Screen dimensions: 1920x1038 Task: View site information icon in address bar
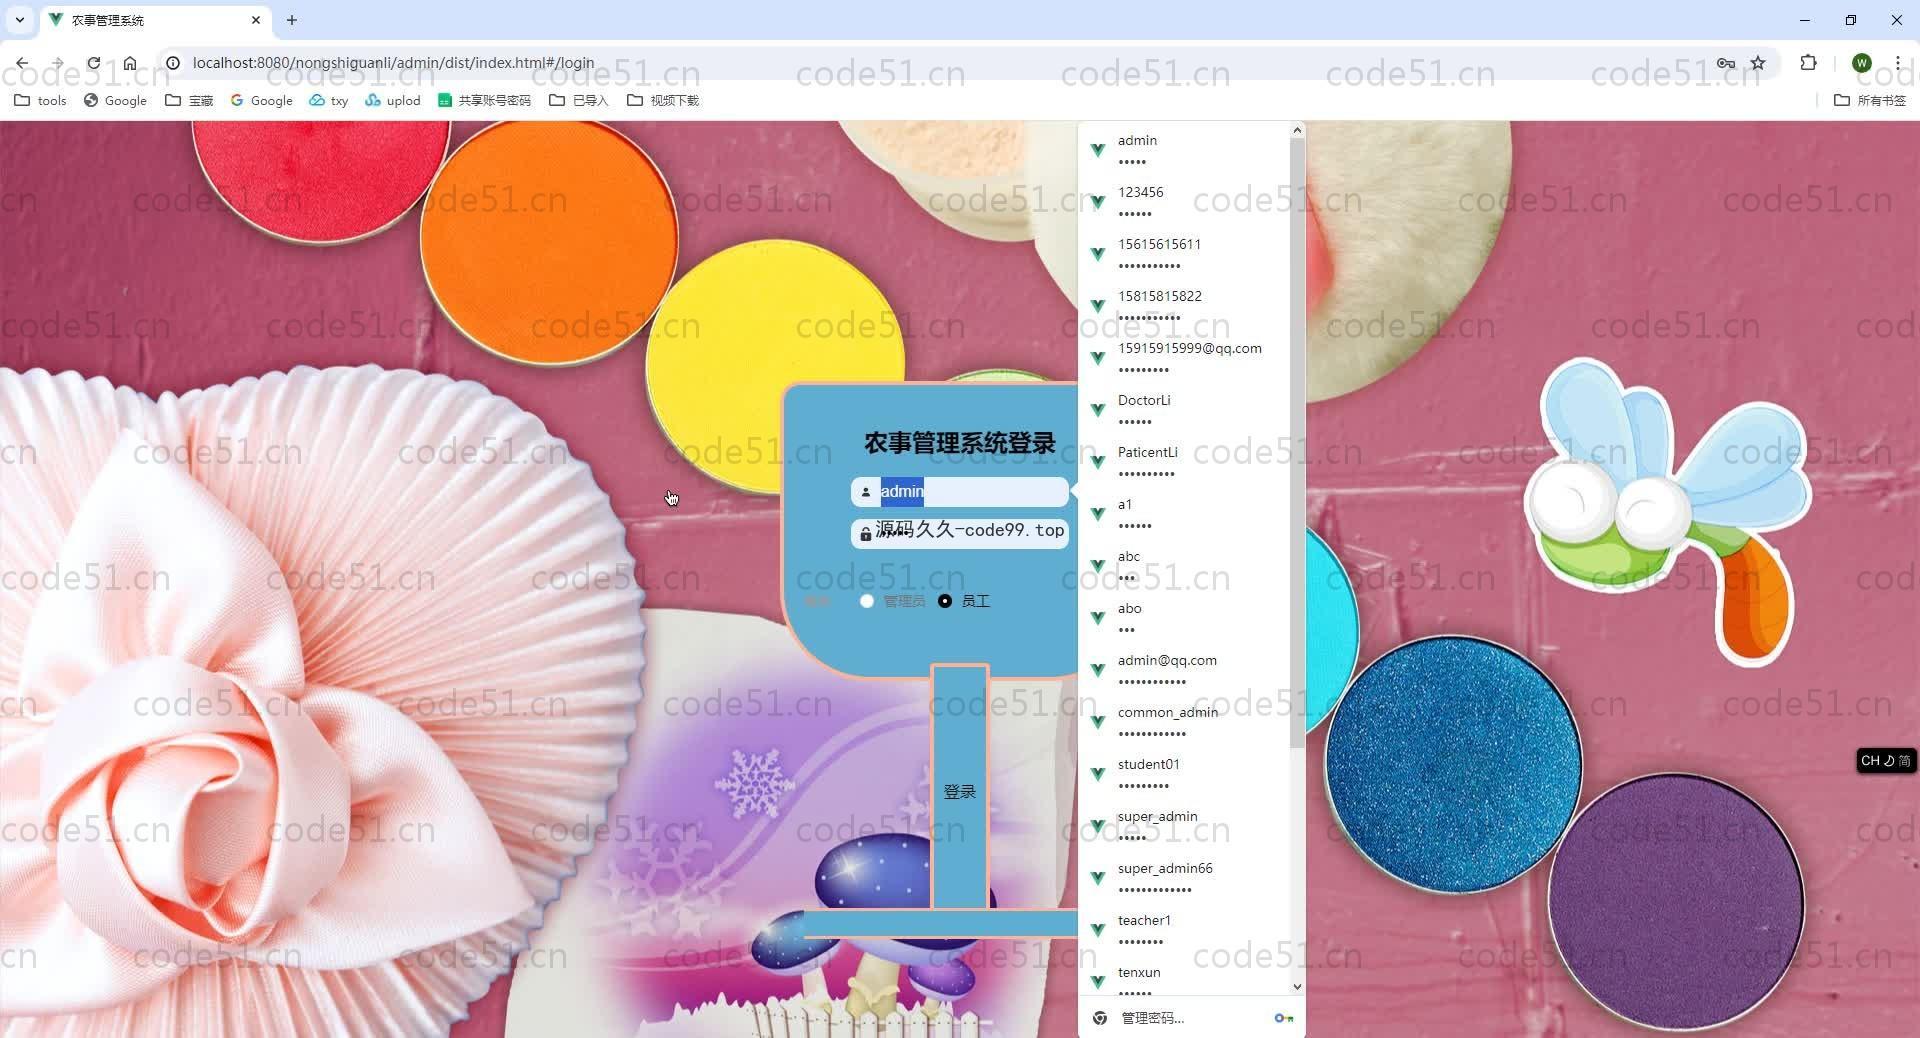click(x=172, y=62)
